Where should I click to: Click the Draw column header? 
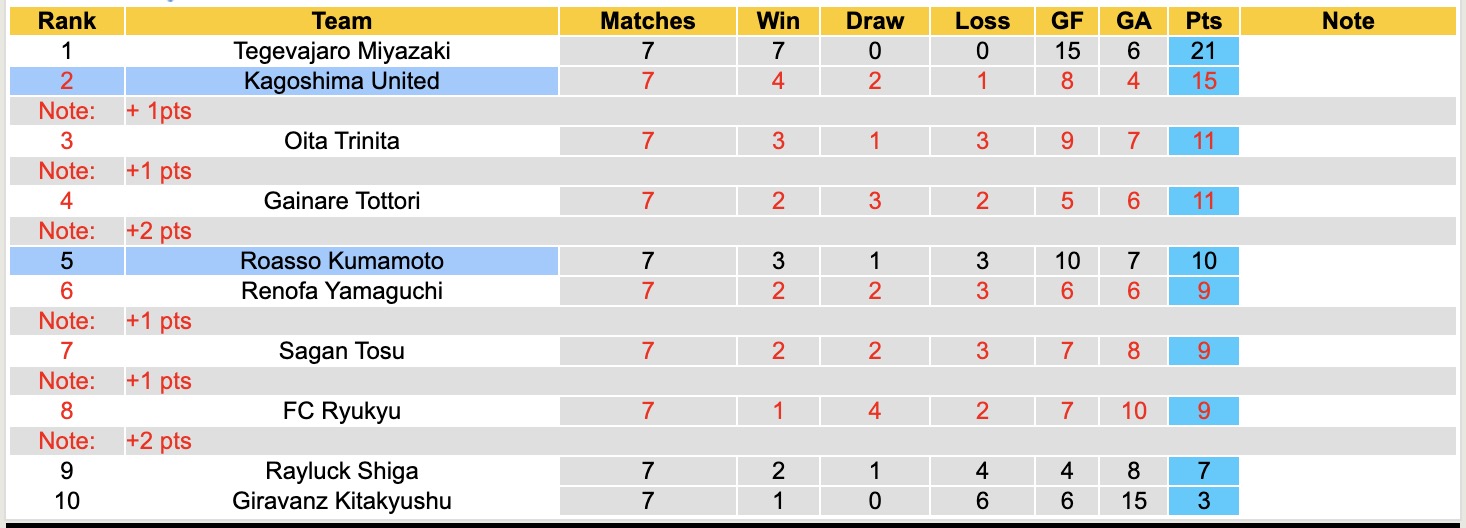874,21
